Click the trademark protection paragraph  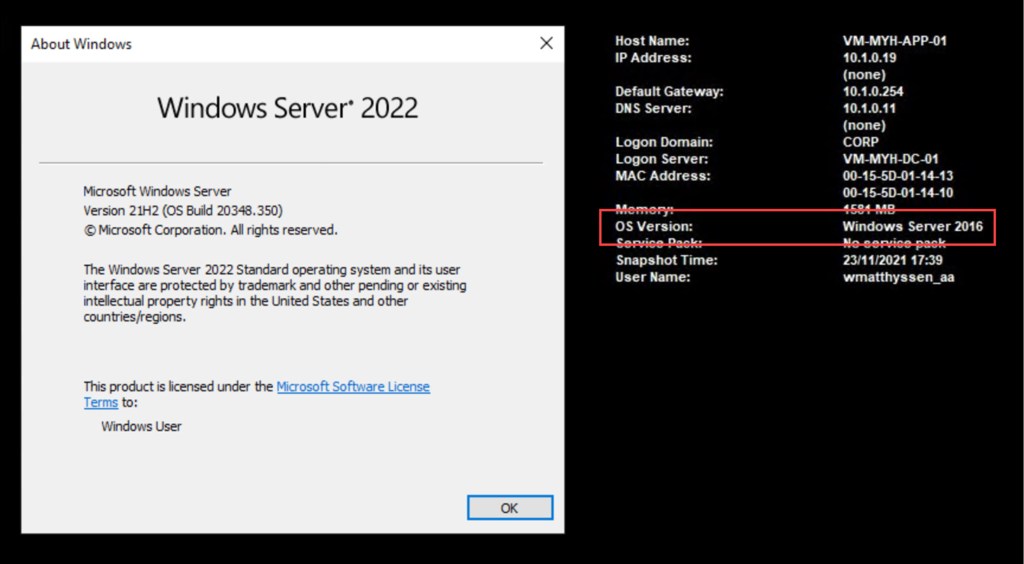274,293
